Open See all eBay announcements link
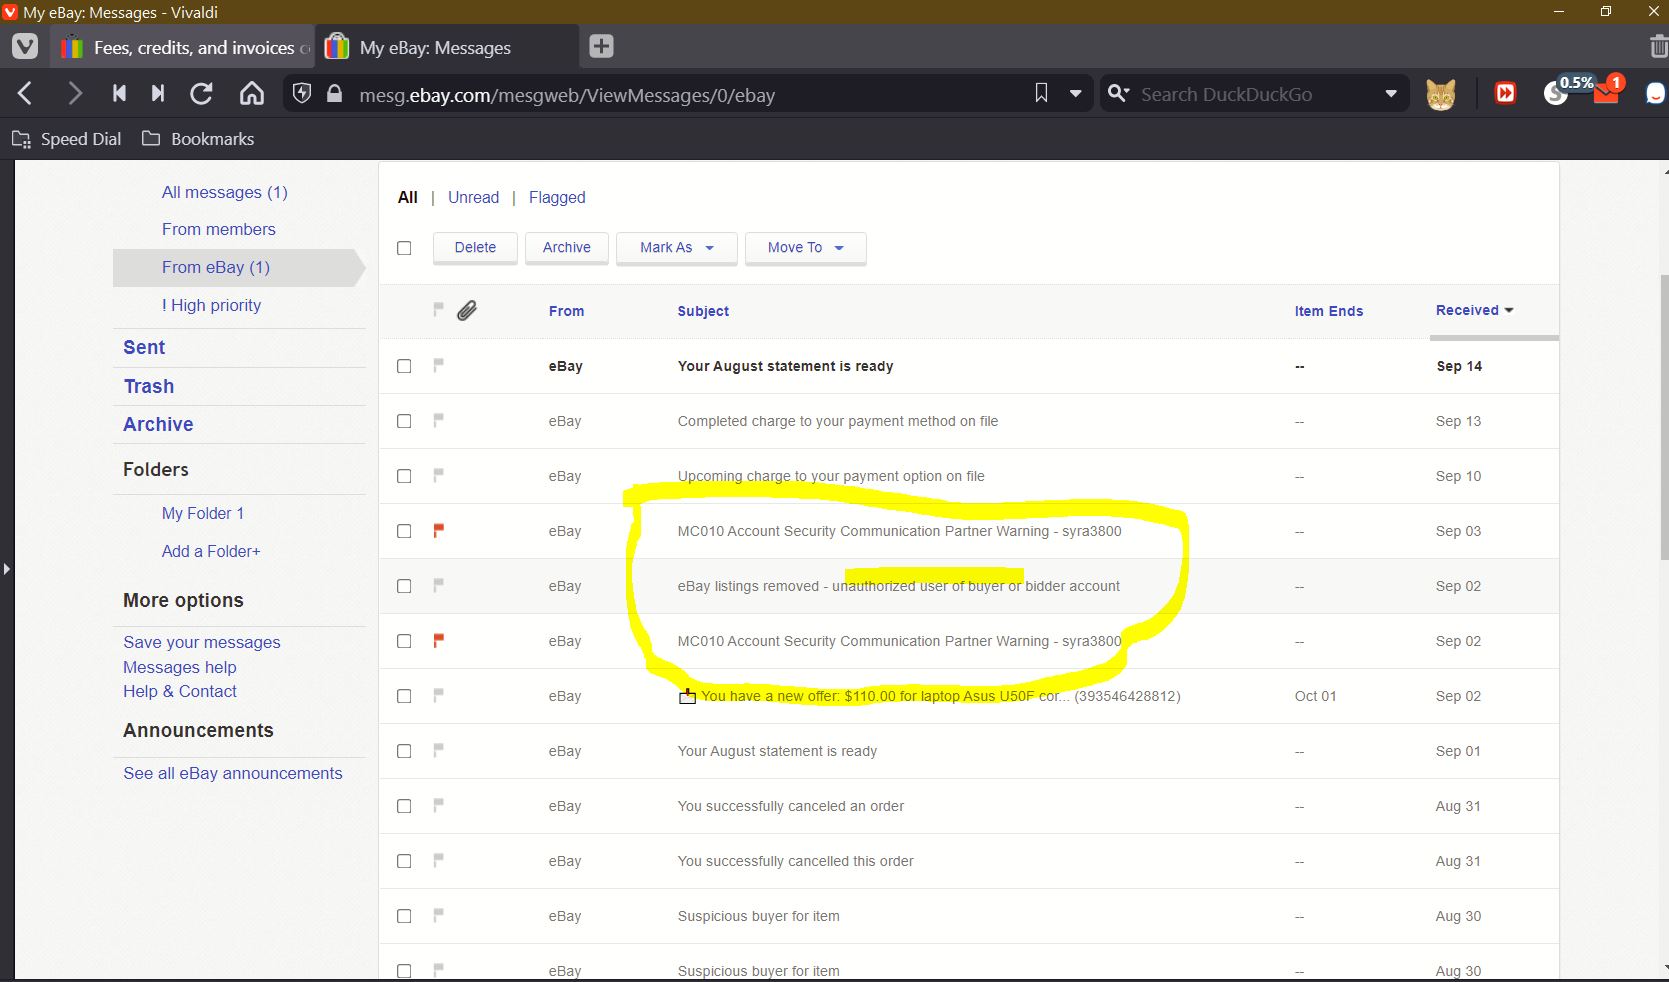 [x=233, y=773]
